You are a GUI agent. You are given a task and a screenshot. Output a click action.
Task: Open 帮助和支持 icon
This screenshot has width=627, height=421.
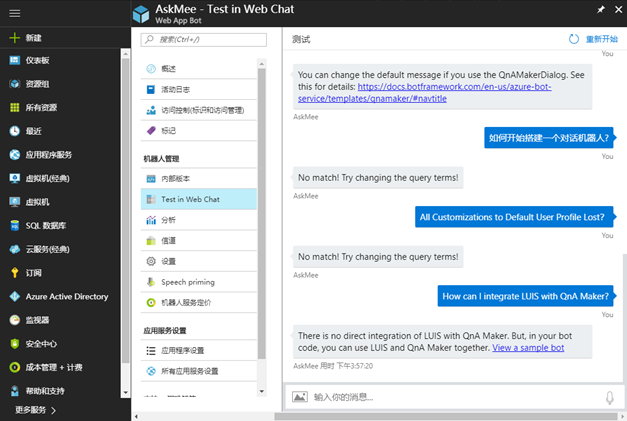14,391
